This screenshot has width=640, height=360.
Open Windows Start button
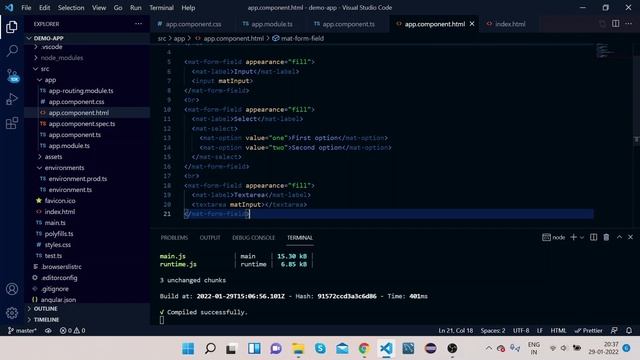coord(188,349)
